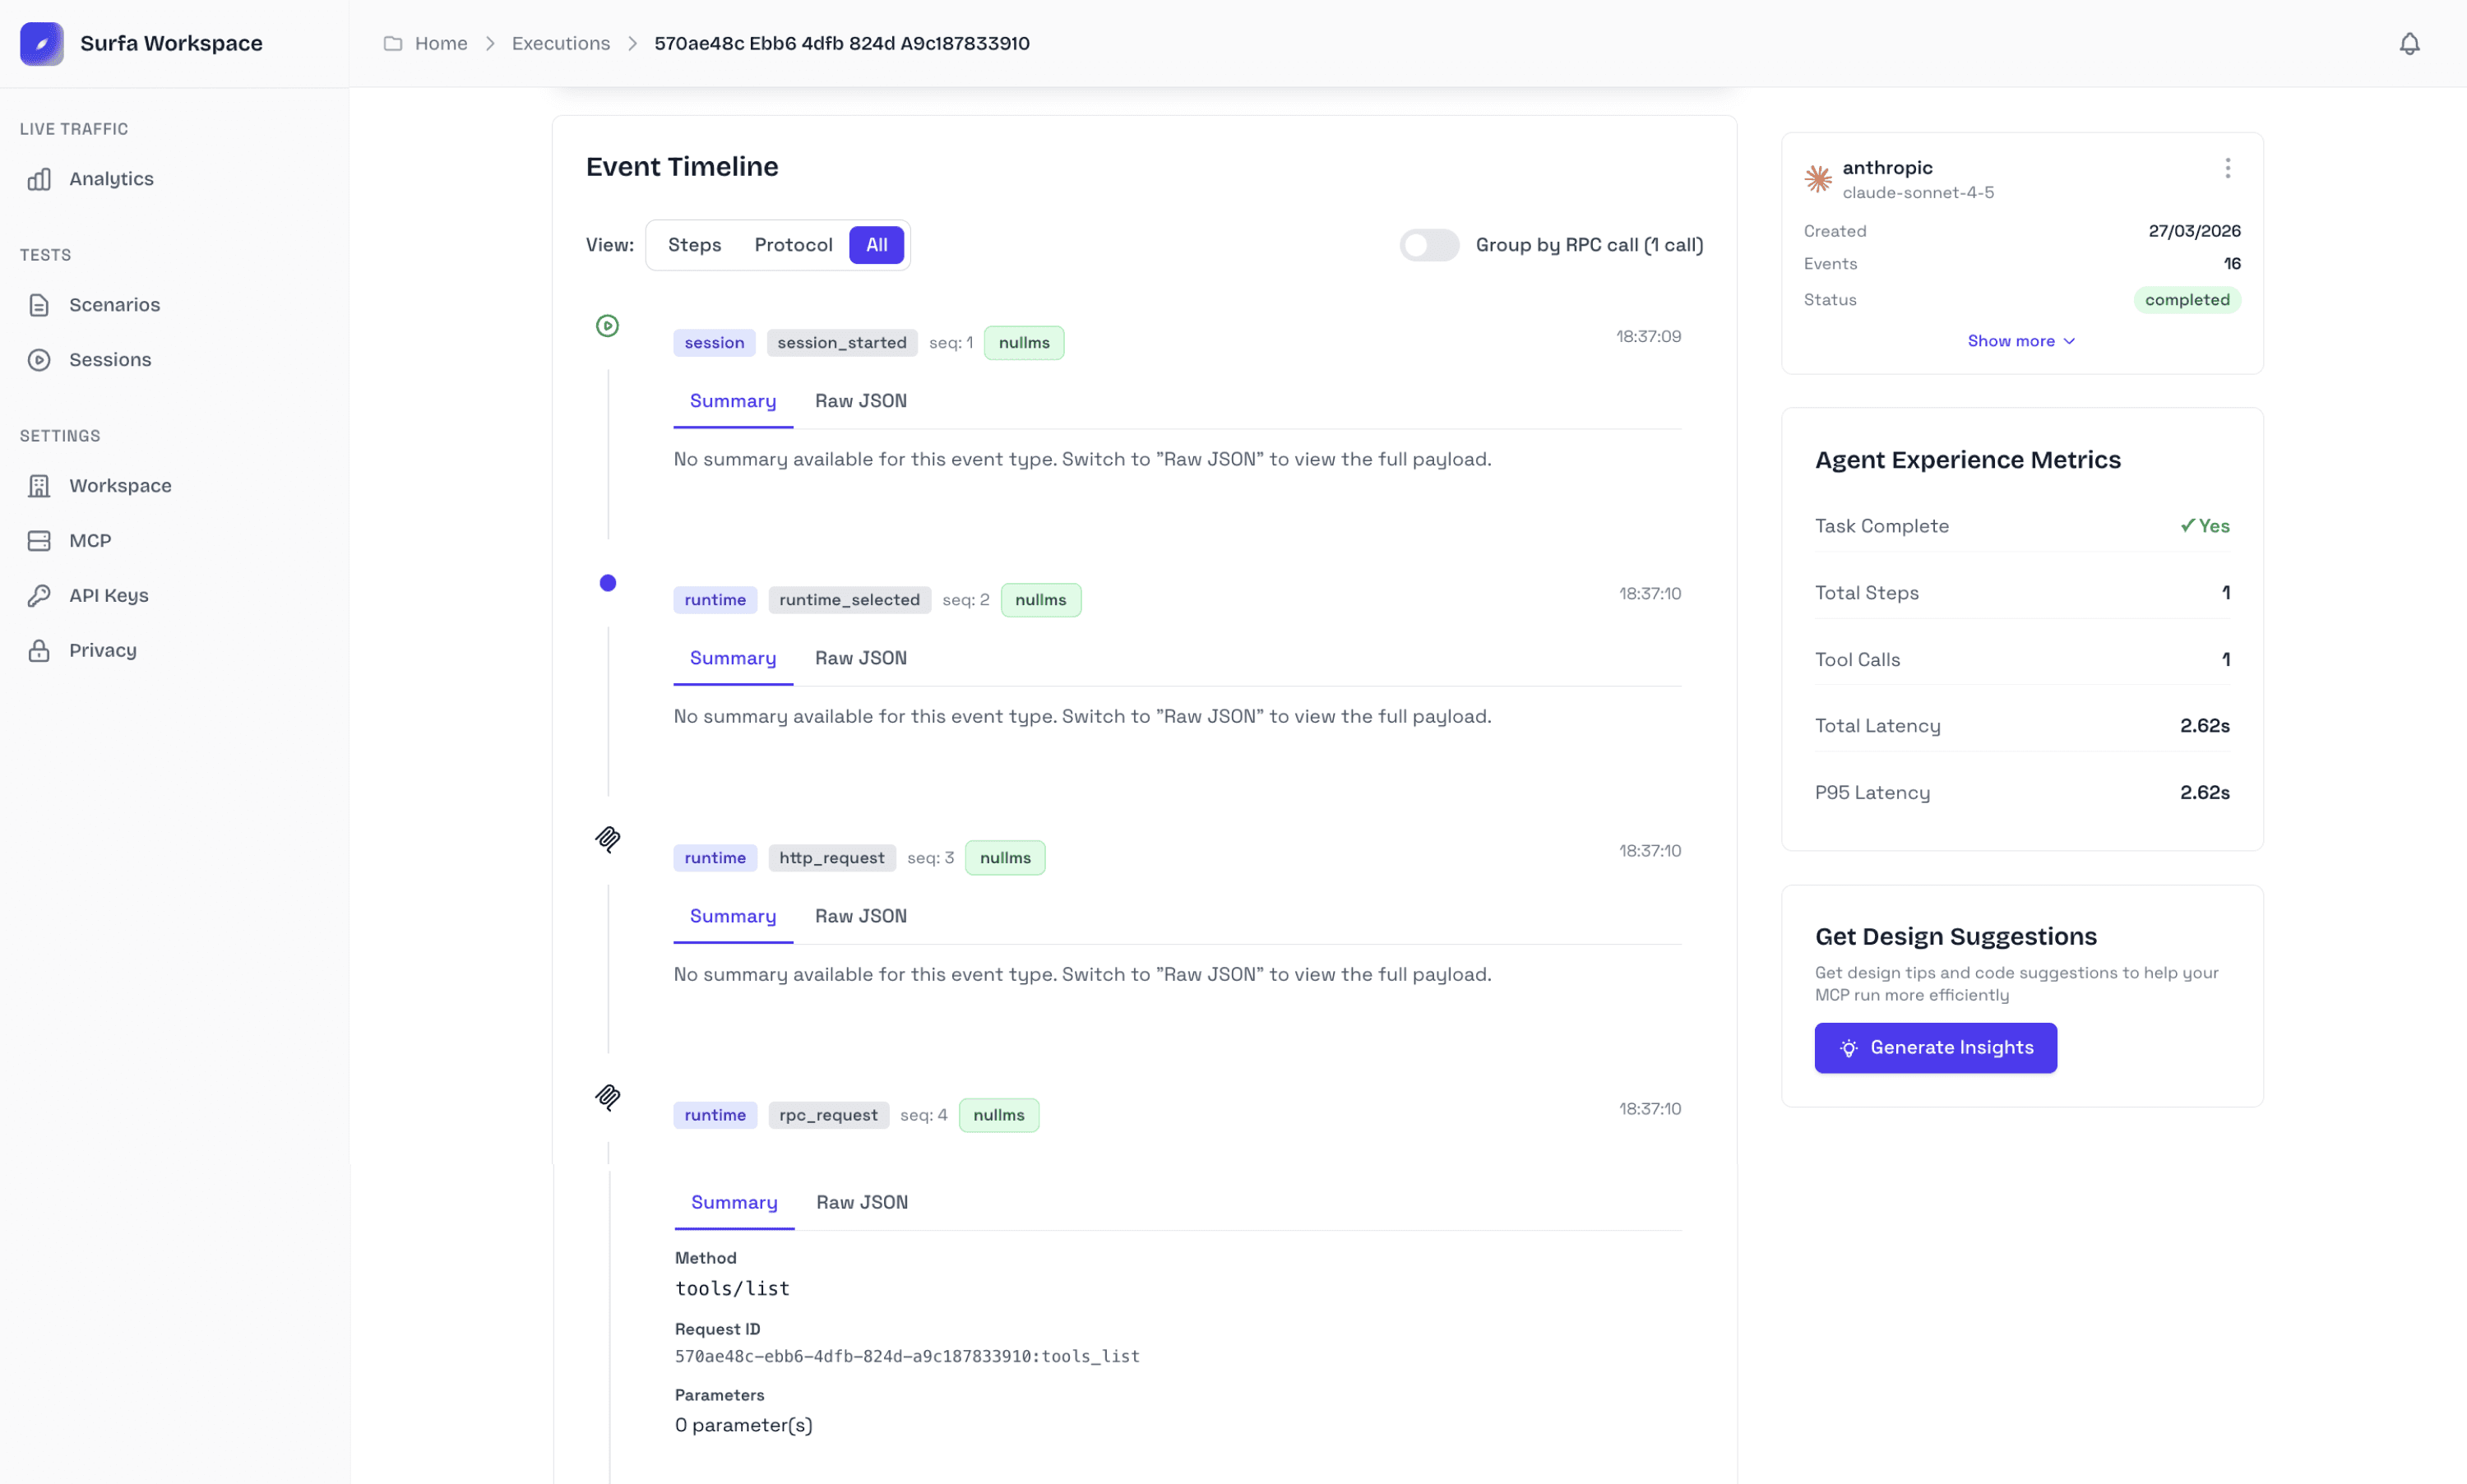
Task: Open MCP via the server icon
Action: (x=39, y=541)
